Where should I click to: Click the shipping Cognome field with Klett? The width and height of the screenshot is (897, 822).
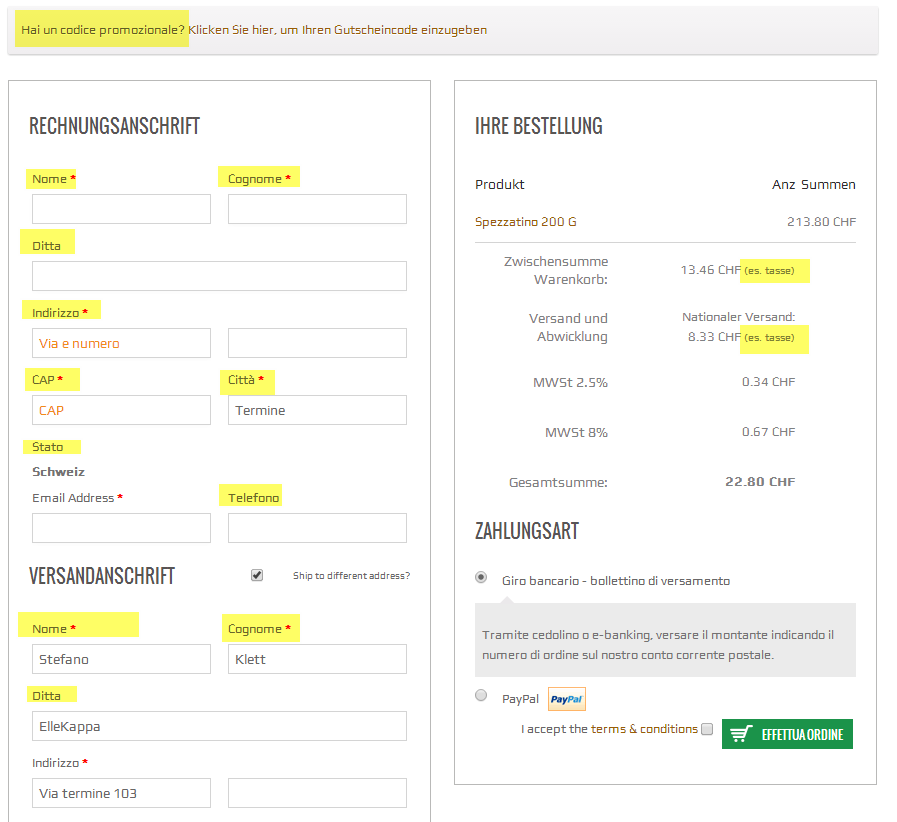317,659
